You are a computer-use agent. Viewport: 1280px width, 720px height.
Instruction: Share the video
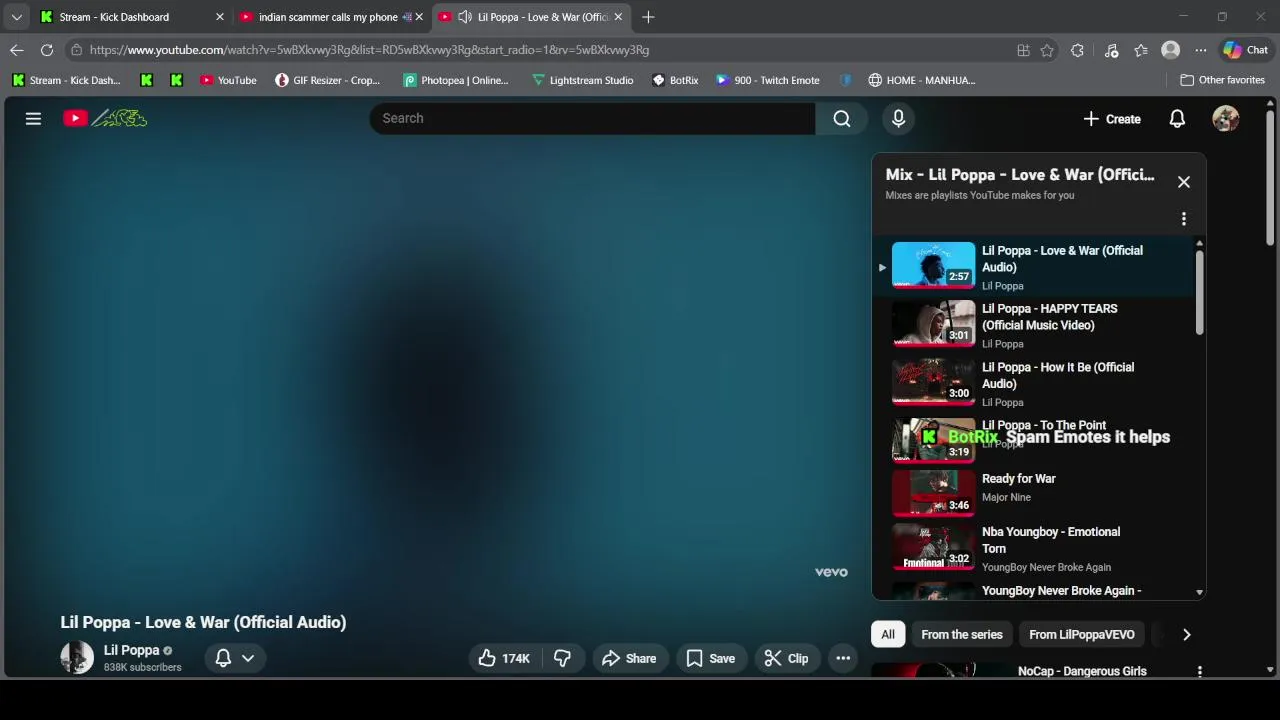(629, 658)
